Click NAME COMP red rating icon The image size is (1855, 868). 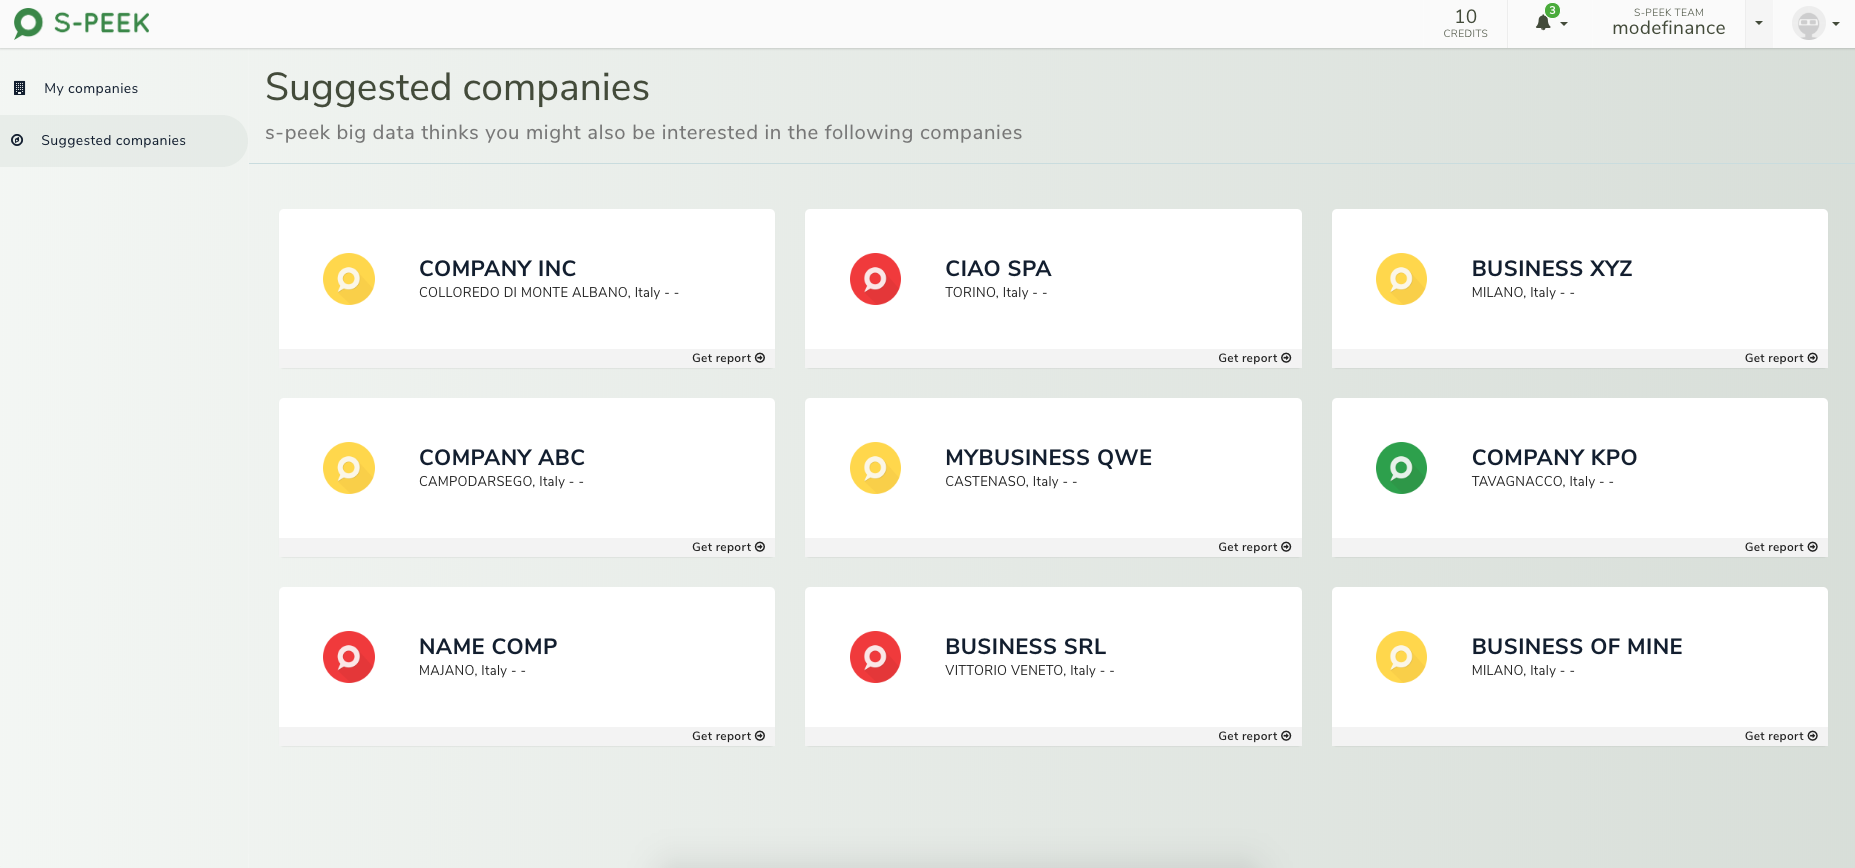click(x=349, y=657)
